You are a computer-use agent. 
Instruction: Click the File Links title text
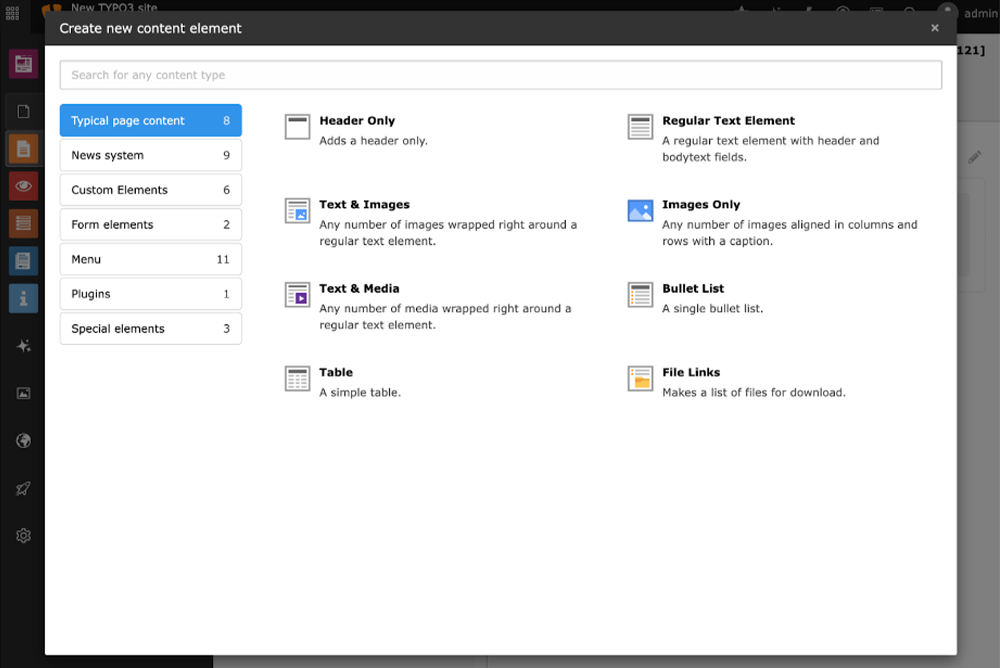pyautogui.click(x=691, y=373)
